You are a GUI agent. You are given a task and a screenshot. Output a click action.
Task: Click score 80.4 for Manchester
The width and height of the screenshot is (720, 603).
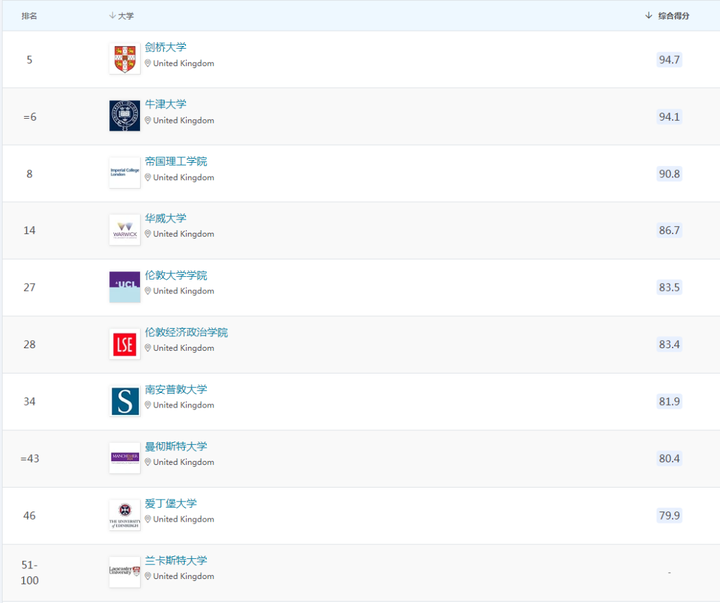[669, 458]
